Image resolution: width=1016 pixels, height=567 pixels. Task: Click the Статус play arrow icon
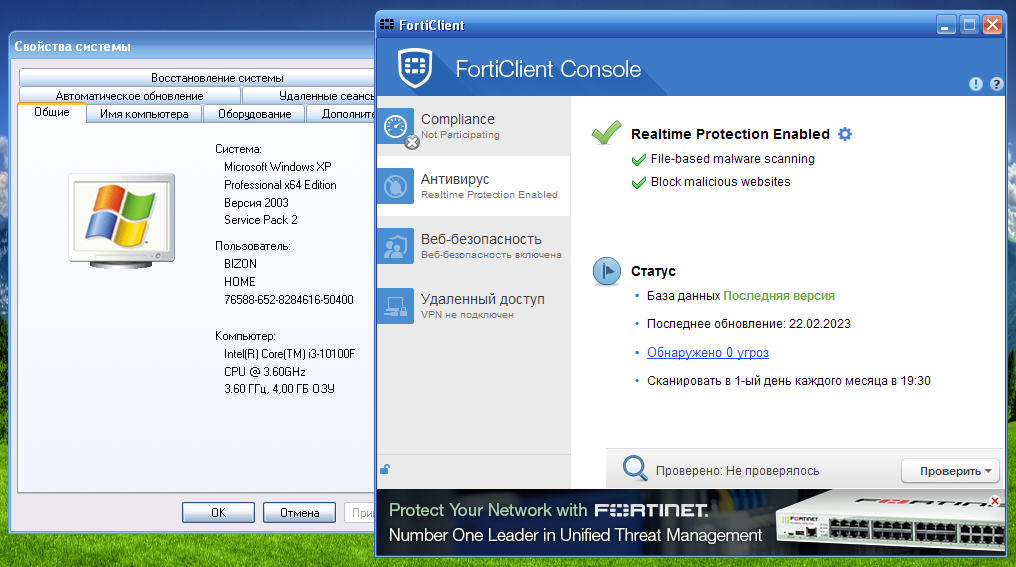[606, 271]
